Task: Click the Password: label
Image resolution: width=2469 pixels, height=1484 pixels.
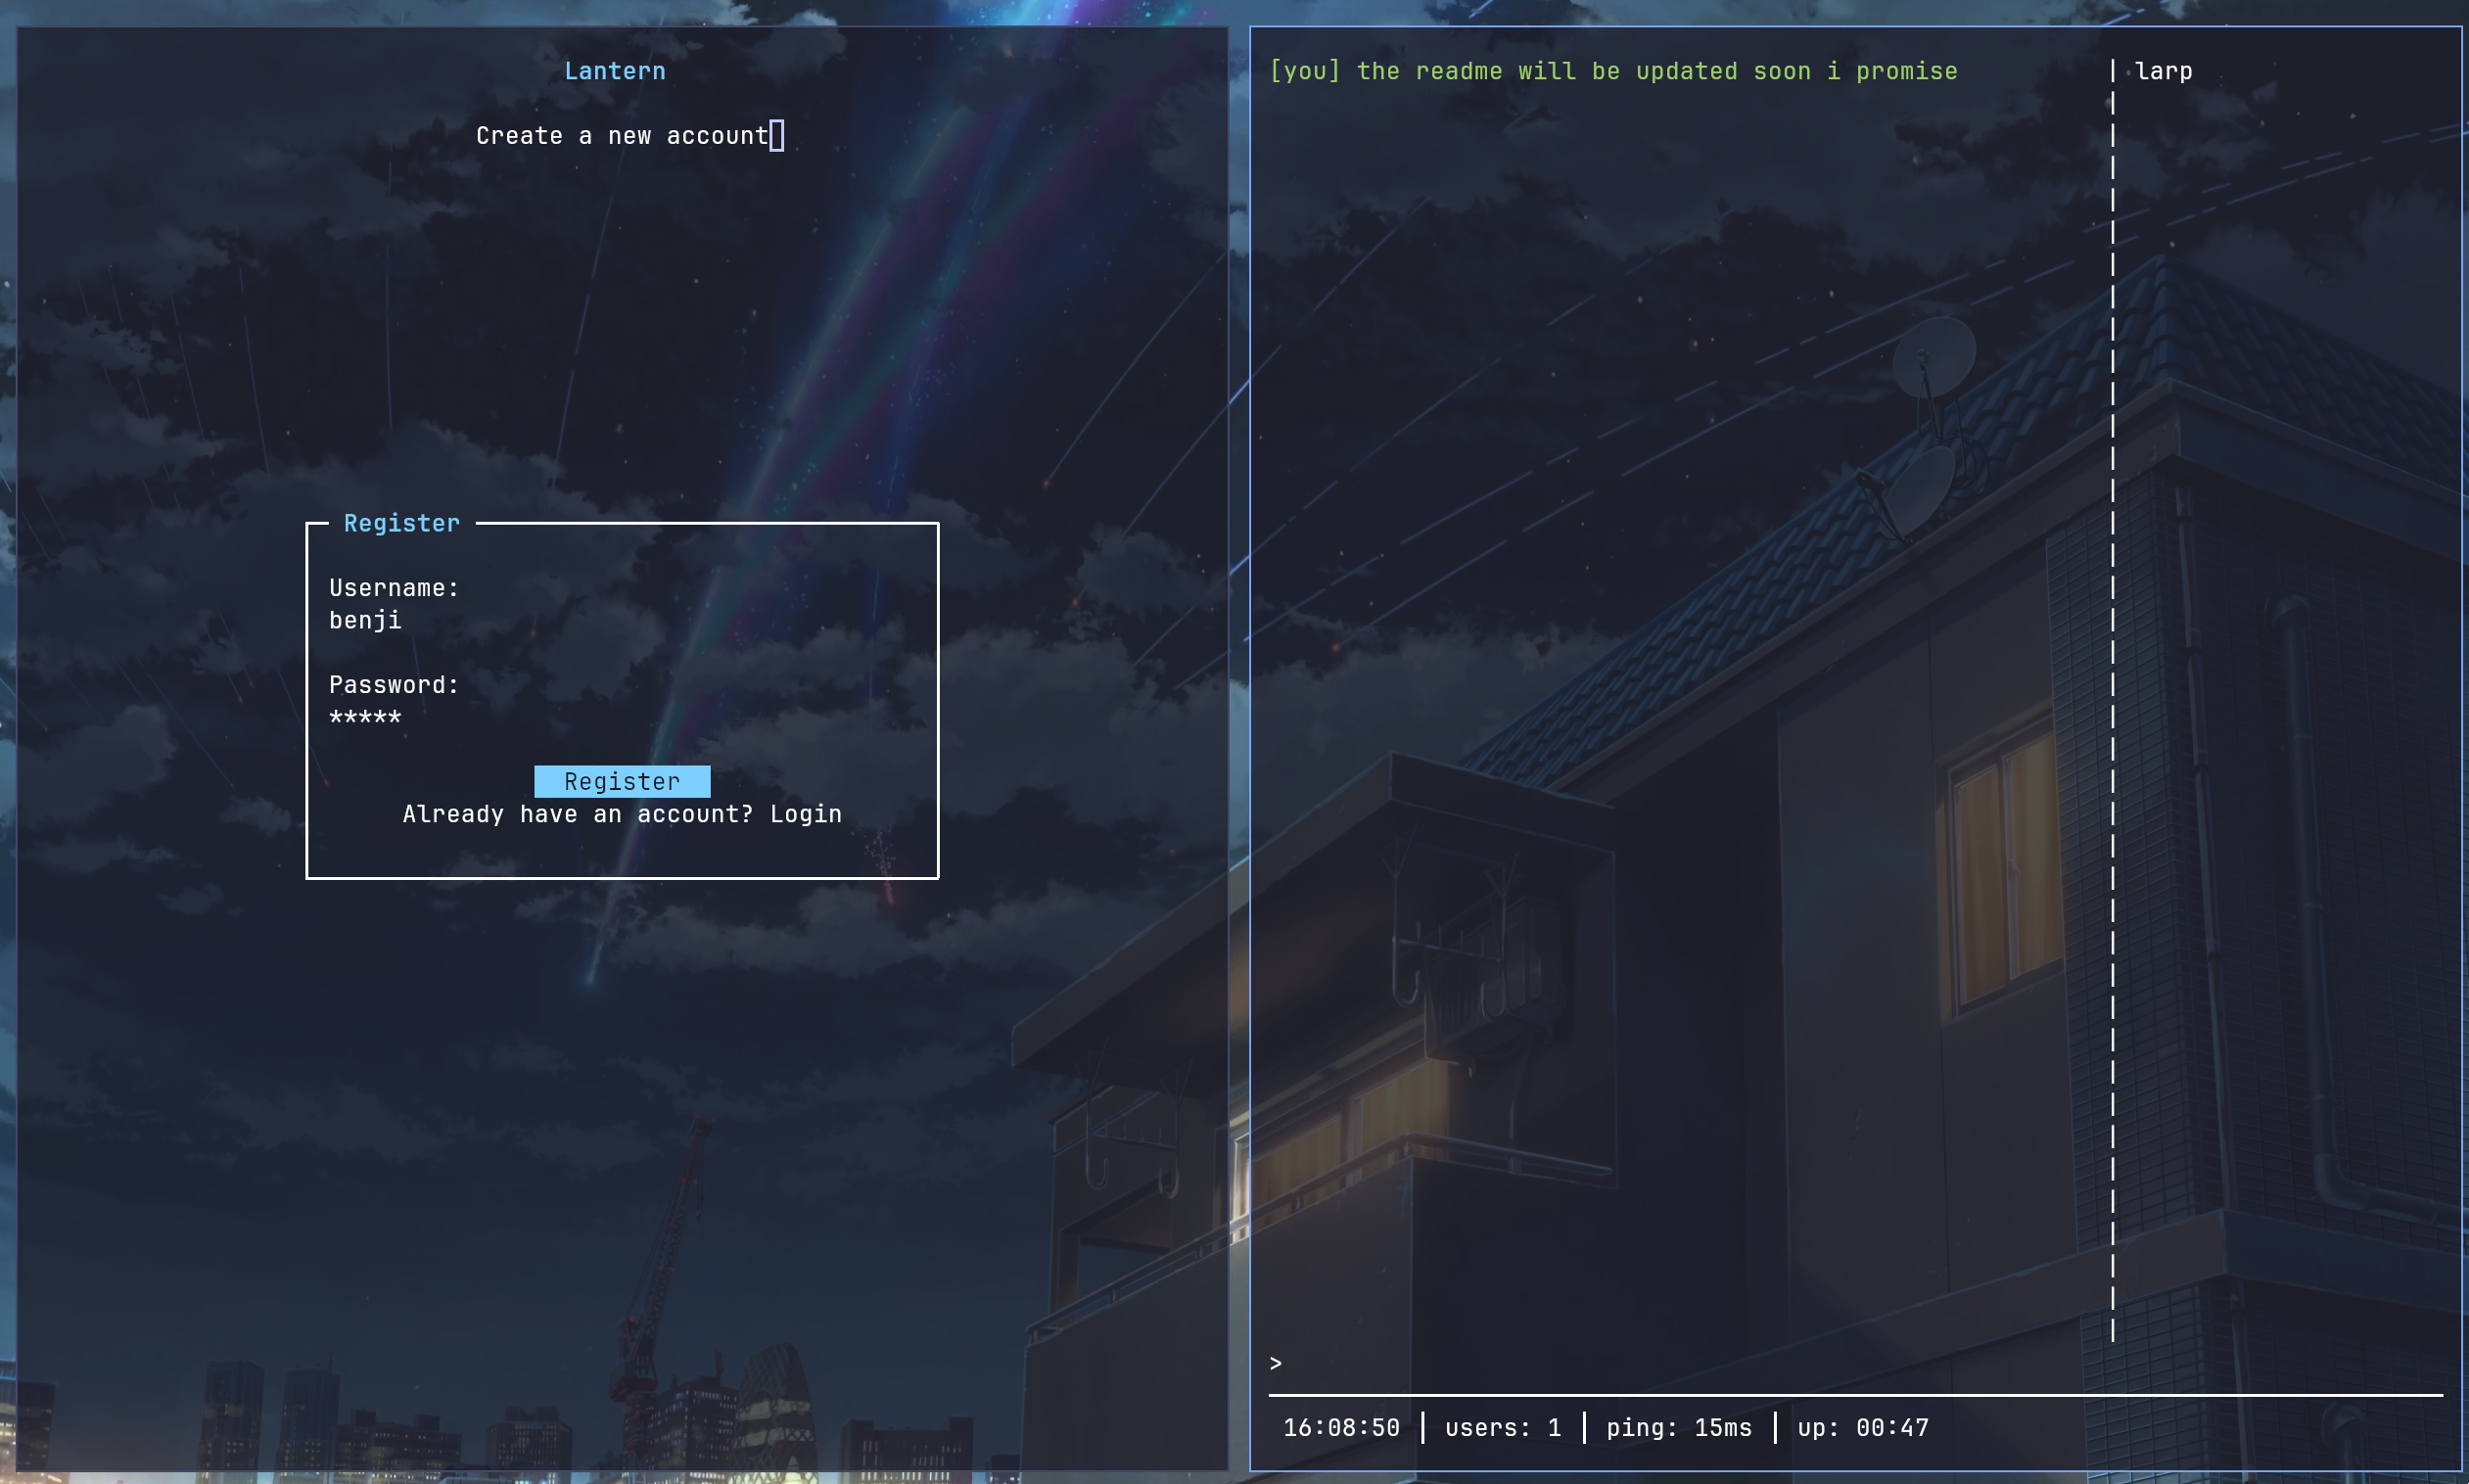Action: pyautogui.click(x=394, y=685)
